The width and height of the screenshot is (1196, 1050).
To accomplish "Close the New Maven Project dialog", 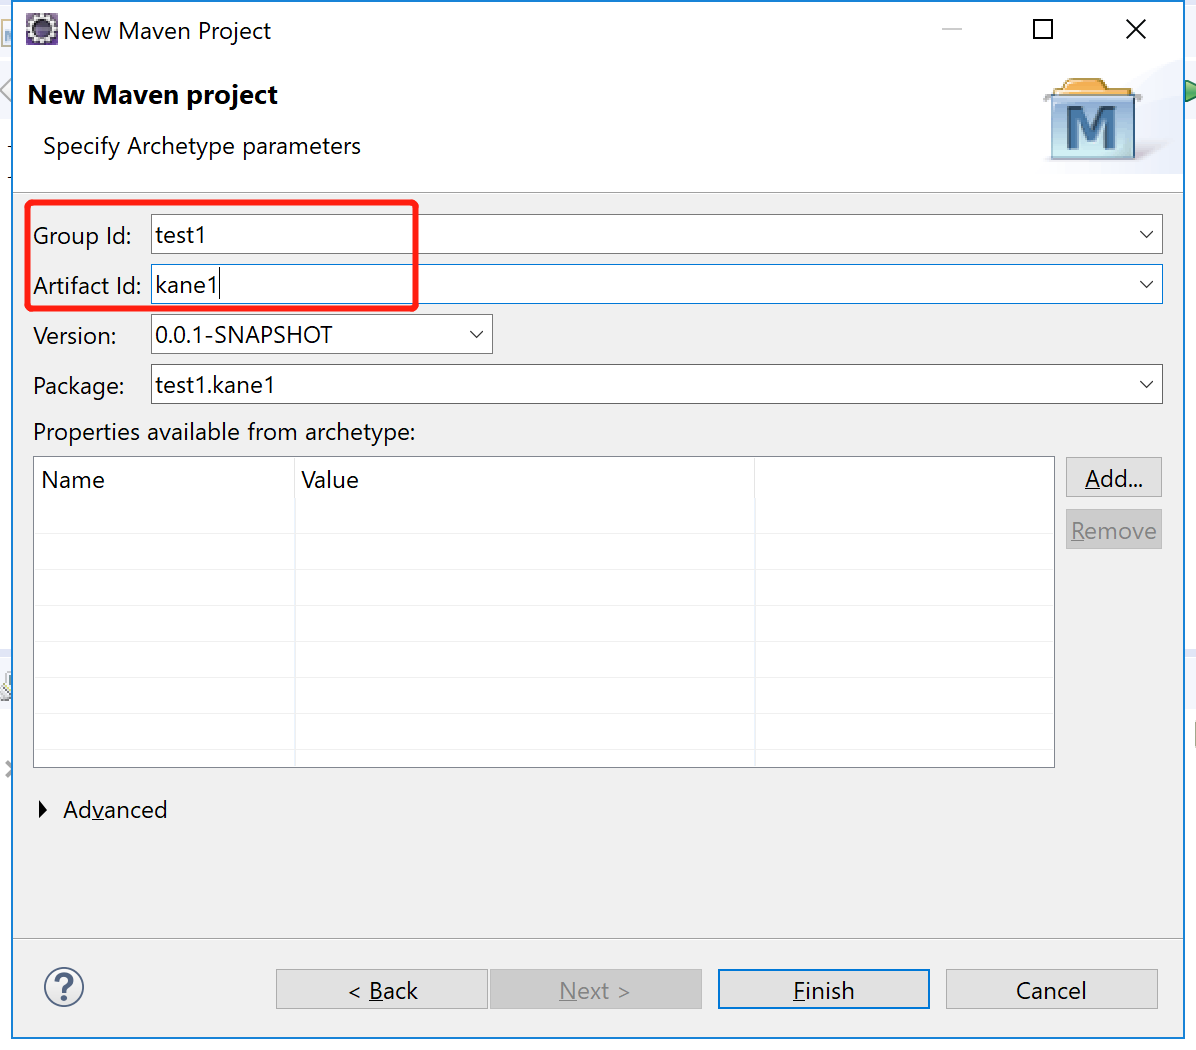I will click(x=1135, y=30).
